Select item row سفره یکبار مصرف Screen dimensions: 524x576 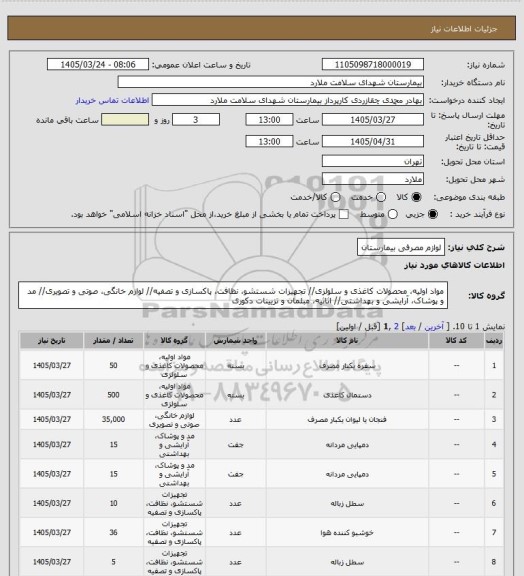pos(262,366)
